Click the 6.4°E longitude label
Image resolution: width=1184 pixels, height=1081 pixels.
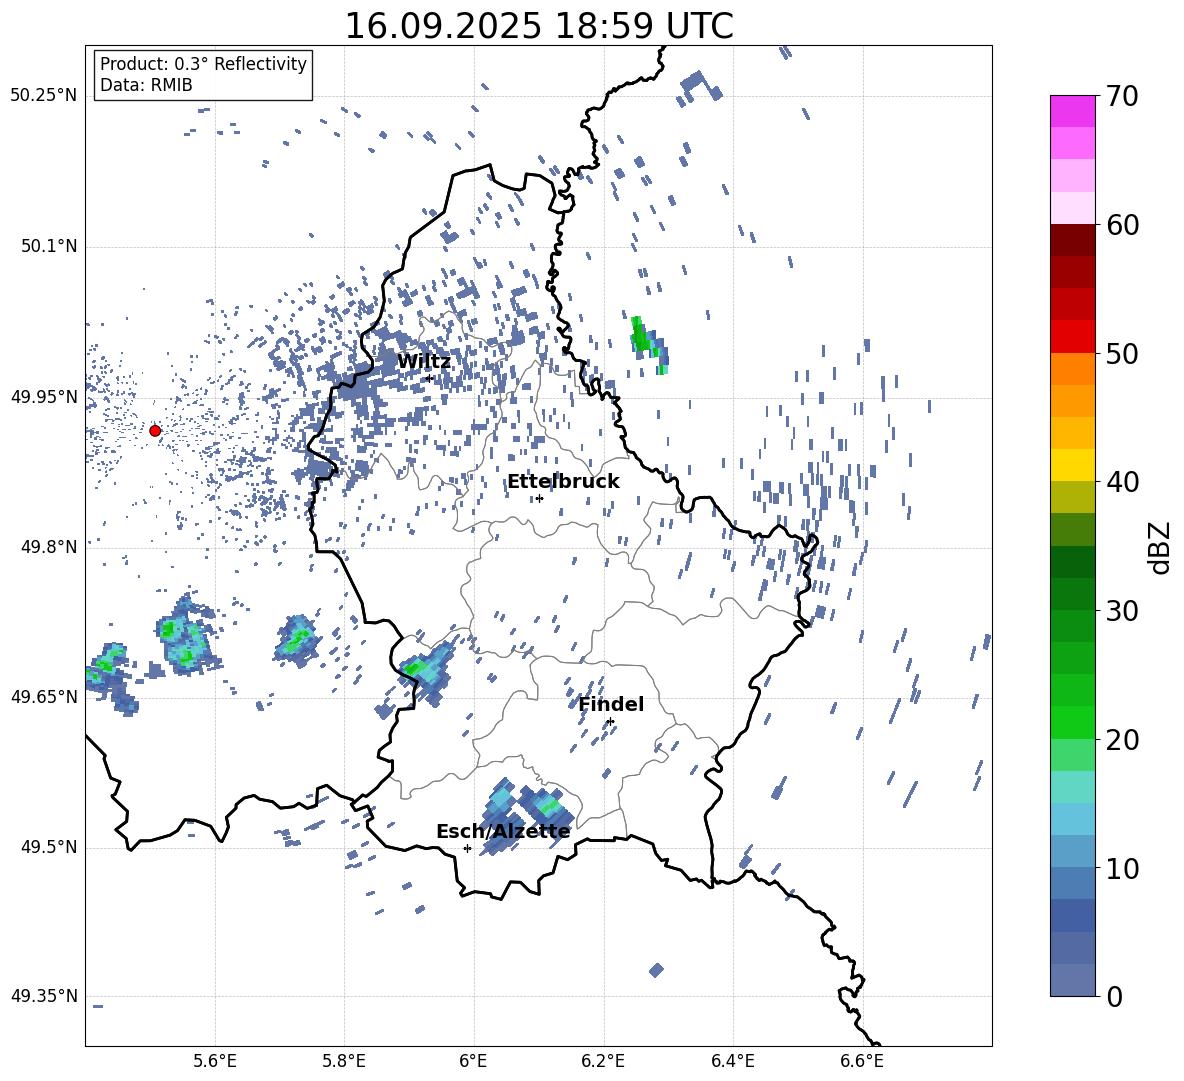click(x=732, y=1061)
